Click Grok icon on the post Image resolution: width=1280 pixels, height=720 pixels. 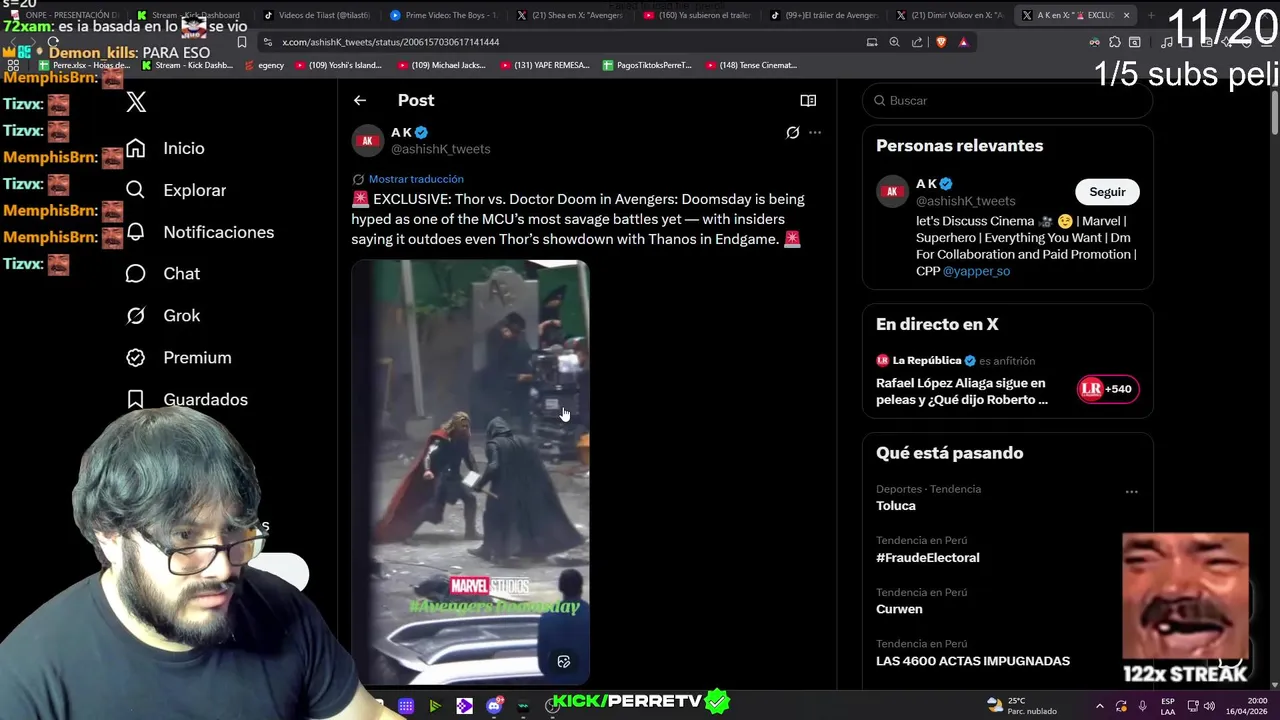[792, 132]
